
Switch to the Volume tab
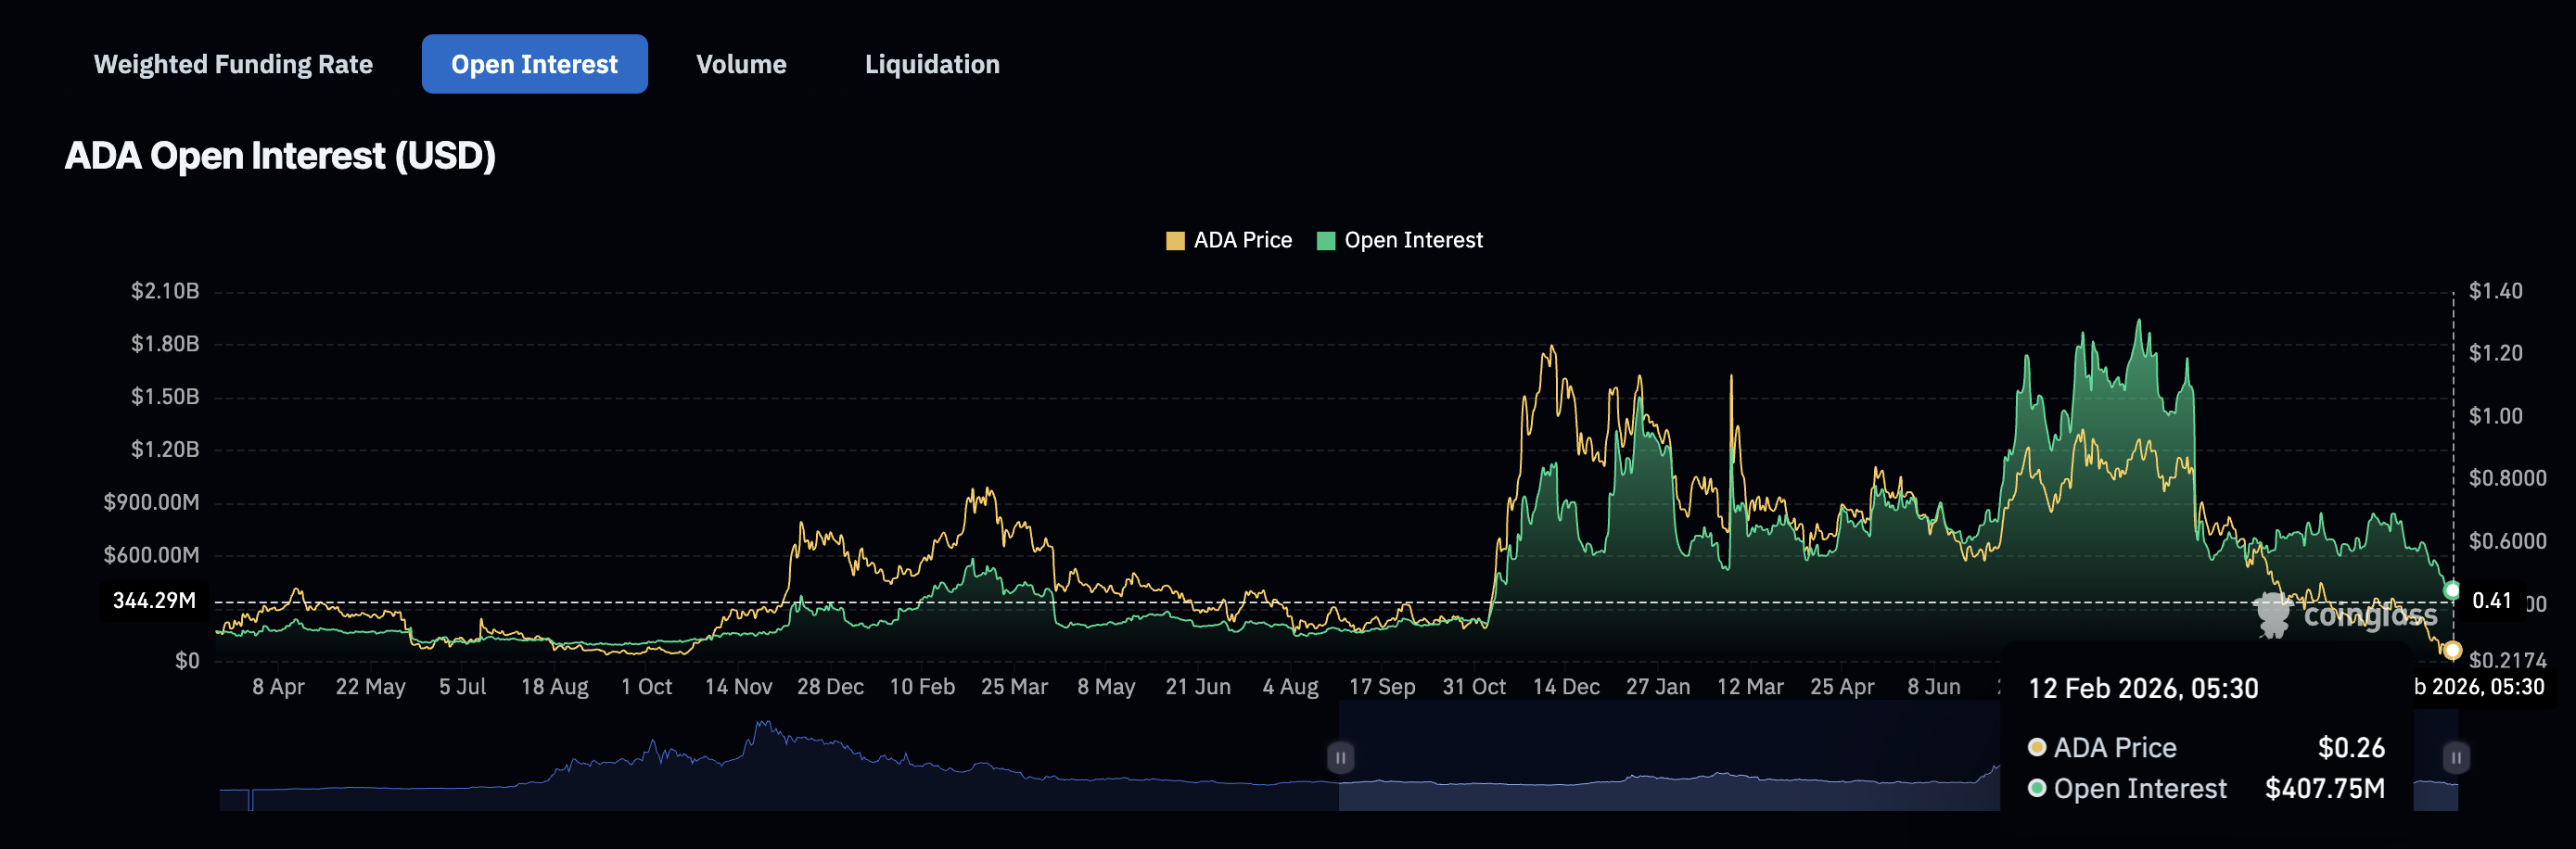point(741,64)
